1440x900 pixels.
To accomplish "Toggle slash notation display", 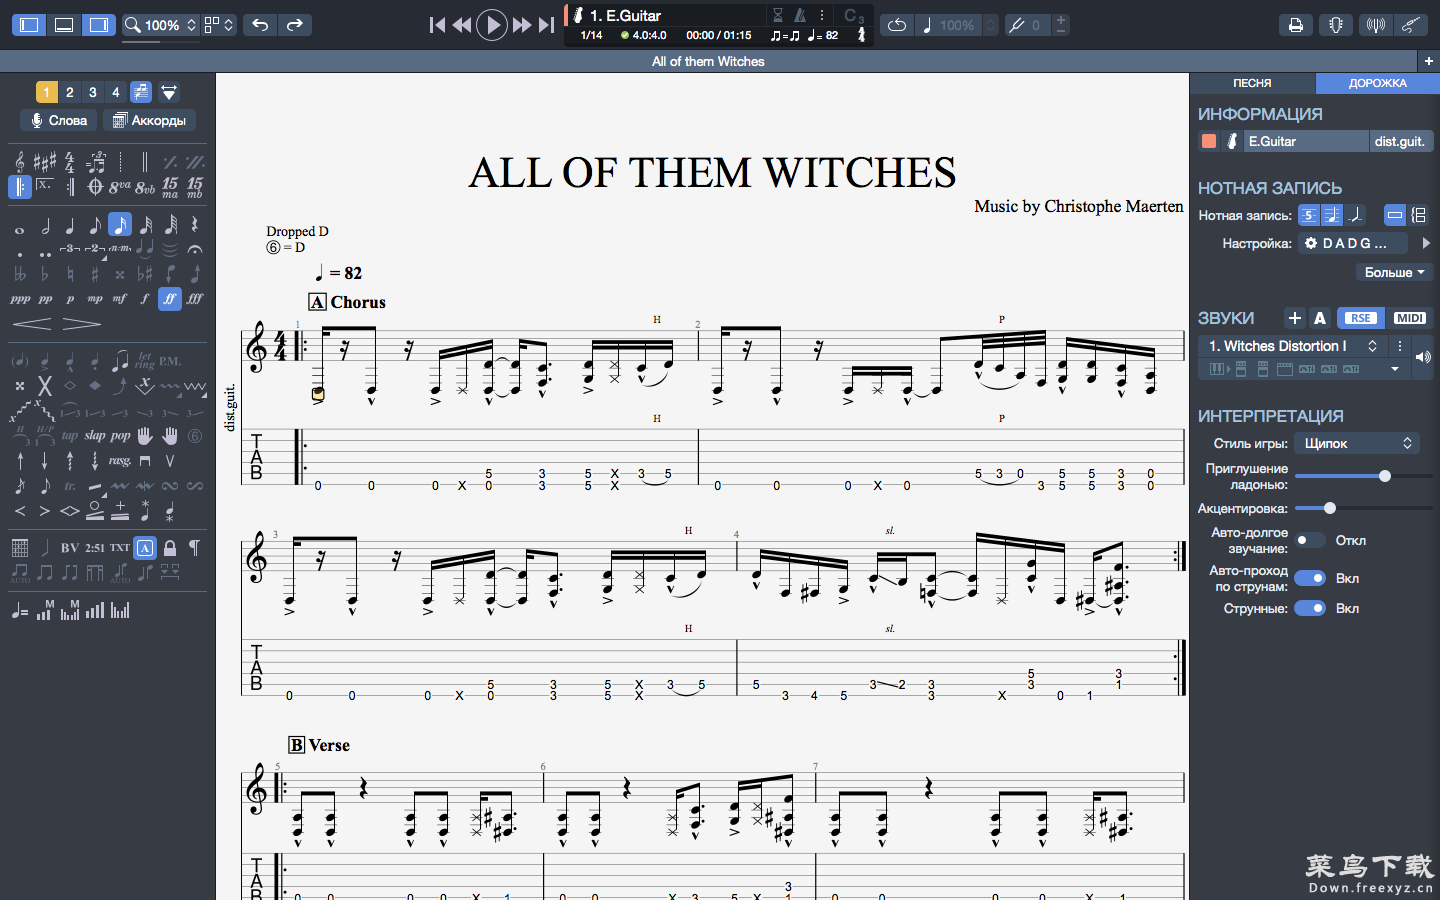I will click(1355, 215).
